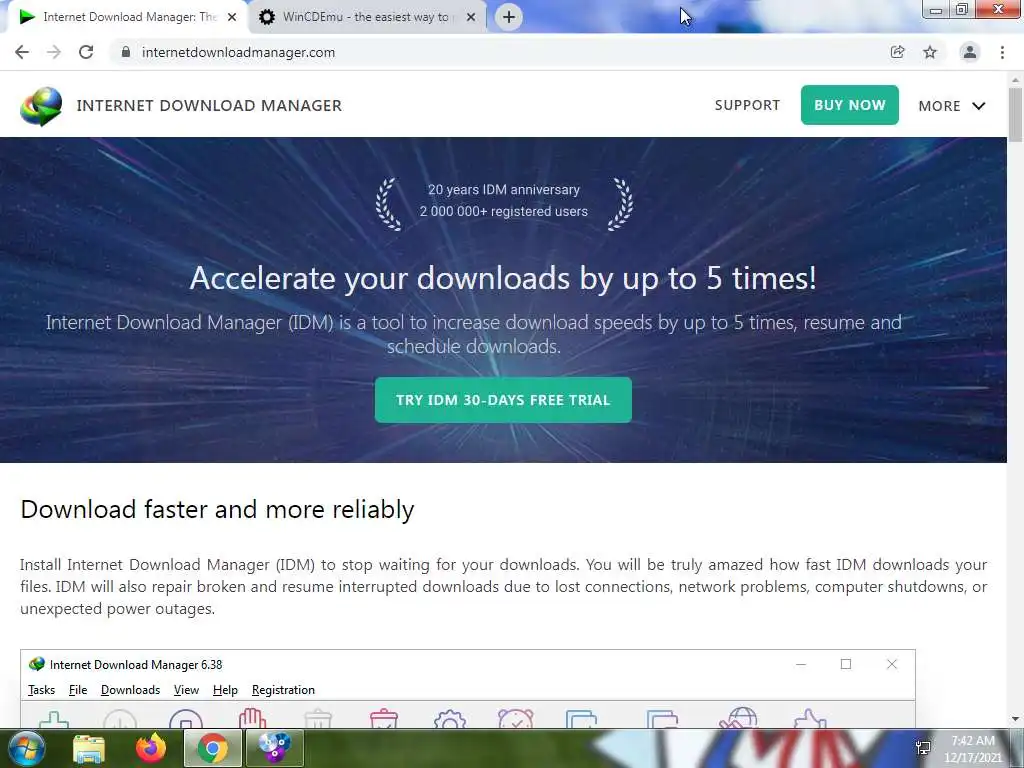Click the padlock site info icon
Image resolution: width=1024 pixels, height=768 pixels.
point(125,52)
